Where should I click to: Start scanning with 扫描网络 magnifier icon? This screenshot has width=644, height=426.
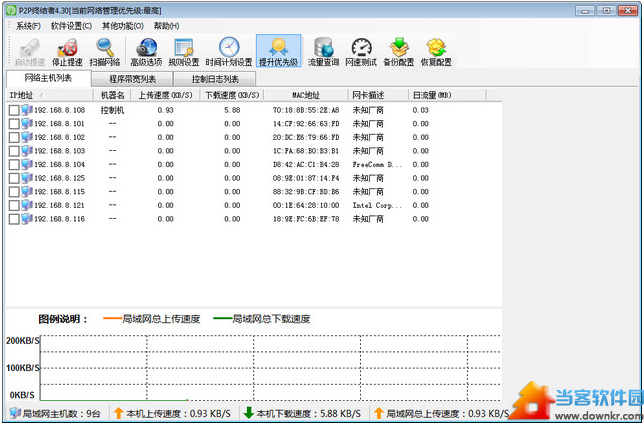(105, 47)
